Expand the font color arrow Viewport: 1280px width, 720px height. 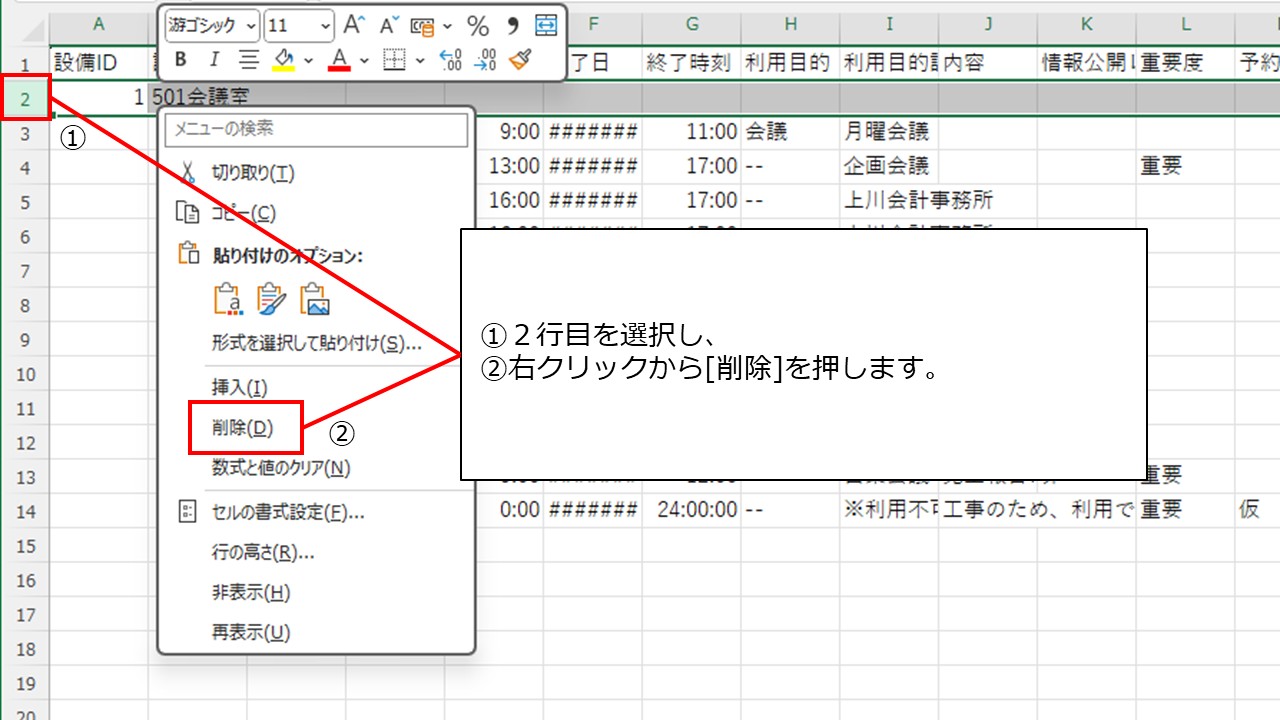click(364, 61)
